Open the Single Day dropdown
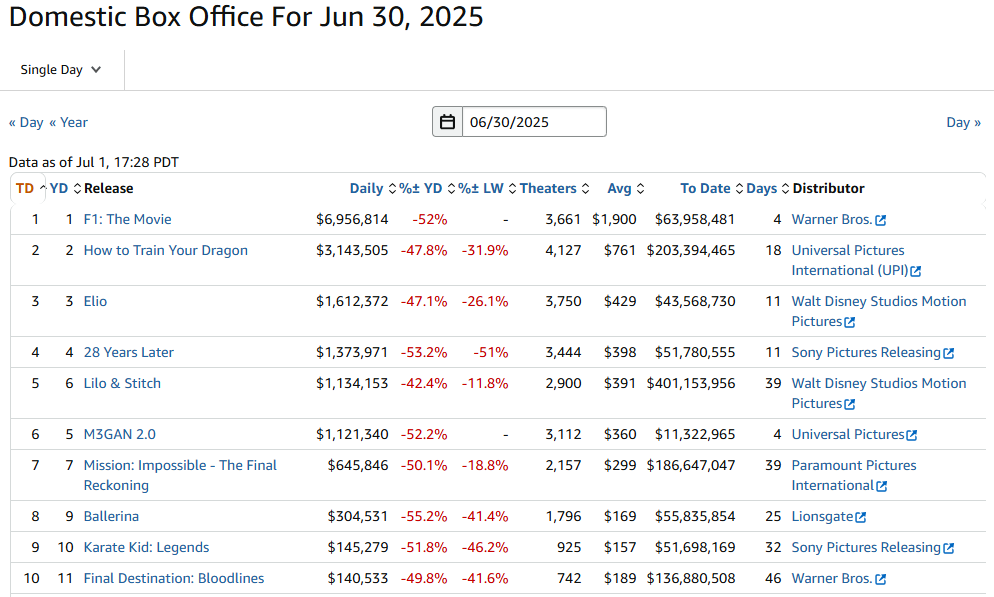The height and width of the screenshot is (597, 994). click(61, 70)
